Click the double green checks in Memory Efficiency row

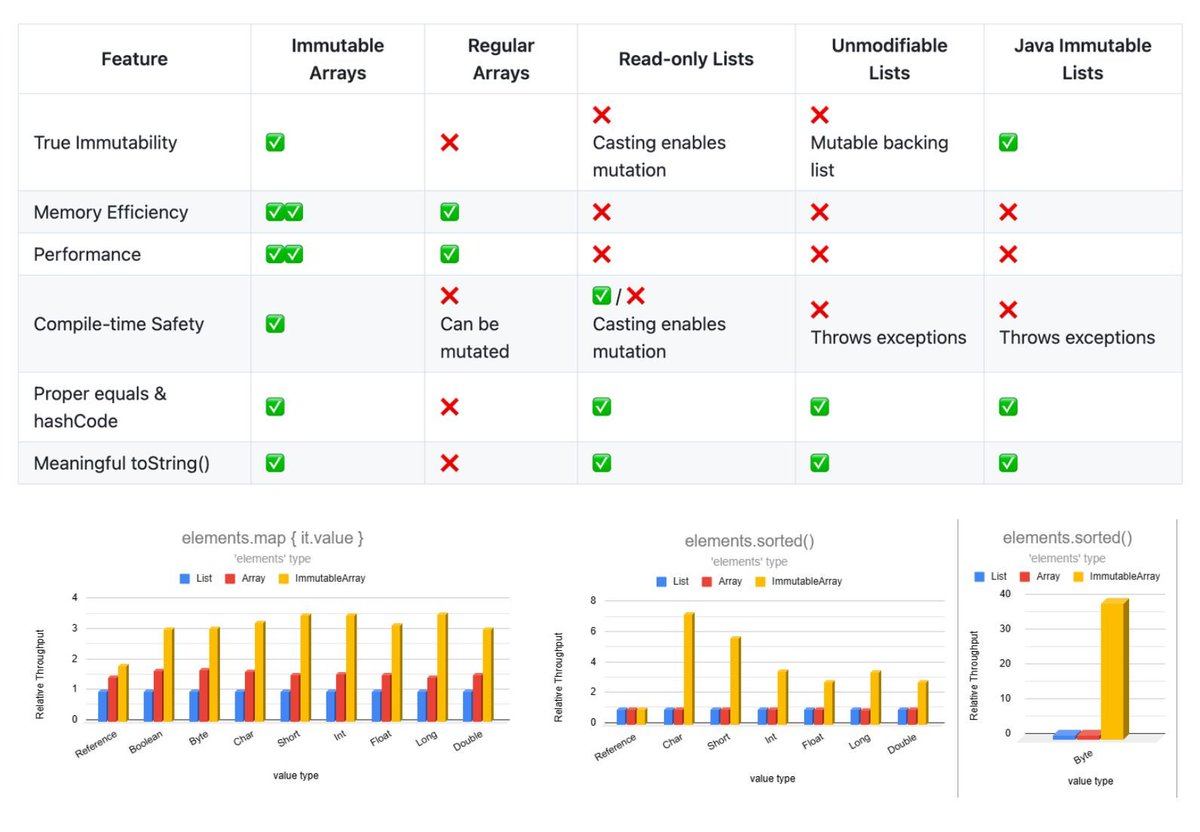pos(284,212)
